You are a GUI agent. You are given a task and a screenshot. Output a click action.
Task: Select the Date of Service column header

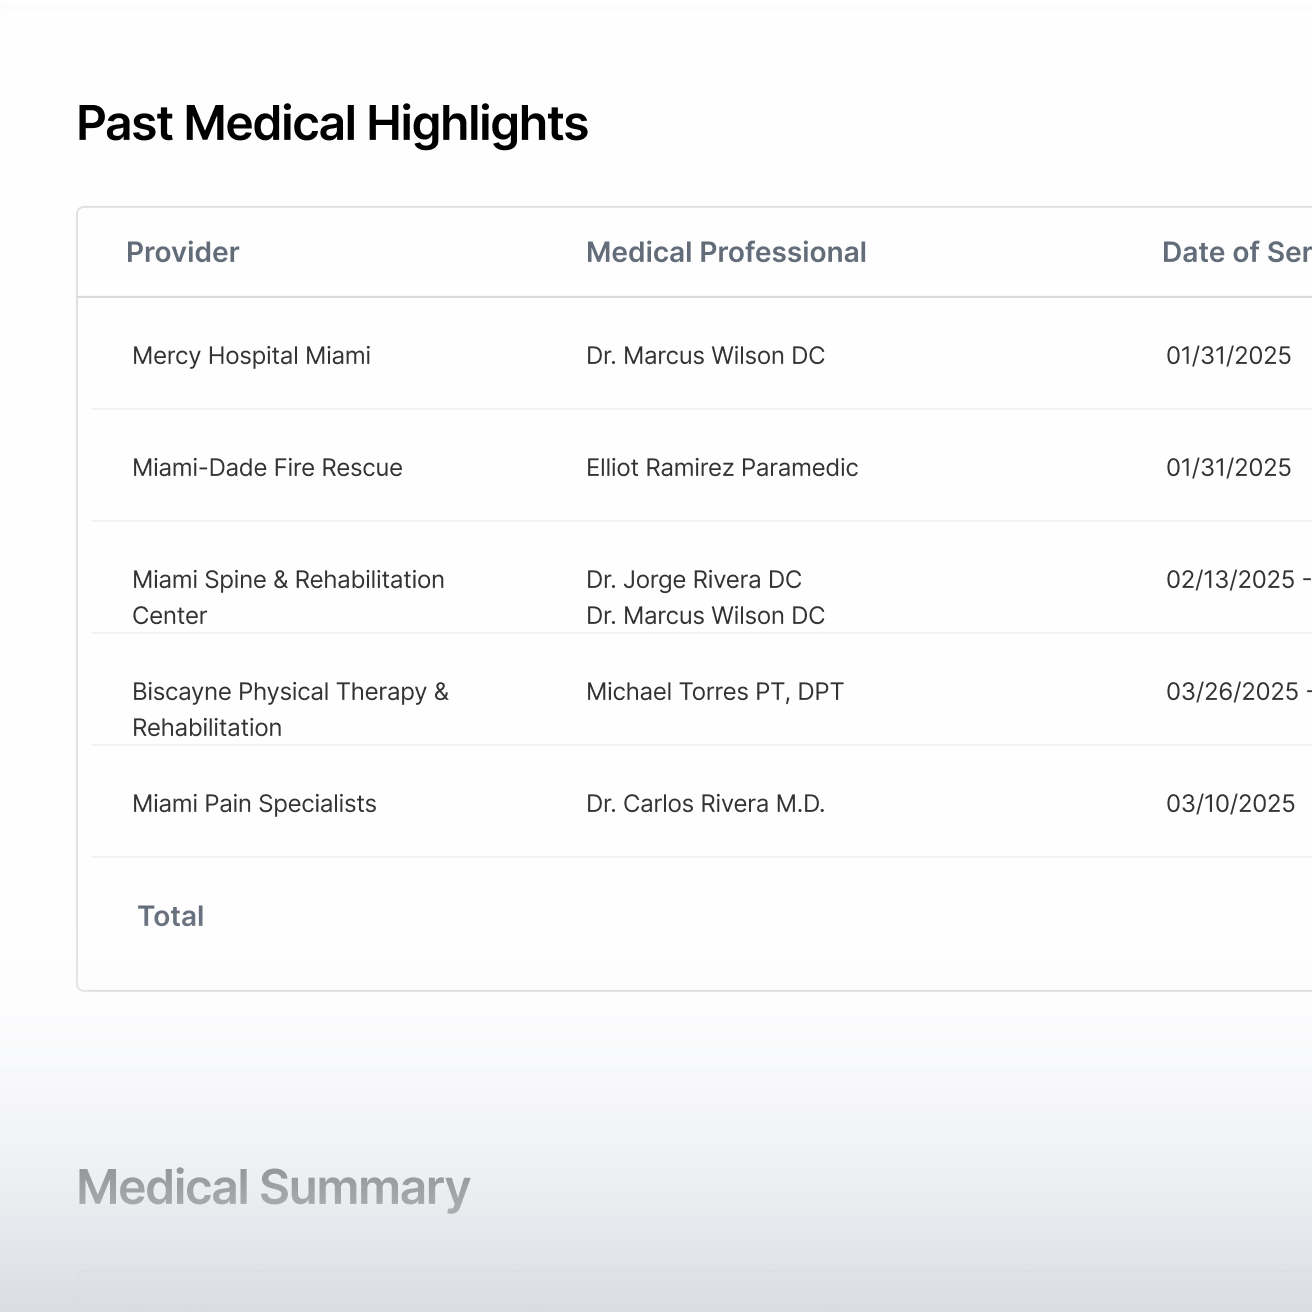pos(1235,252)
